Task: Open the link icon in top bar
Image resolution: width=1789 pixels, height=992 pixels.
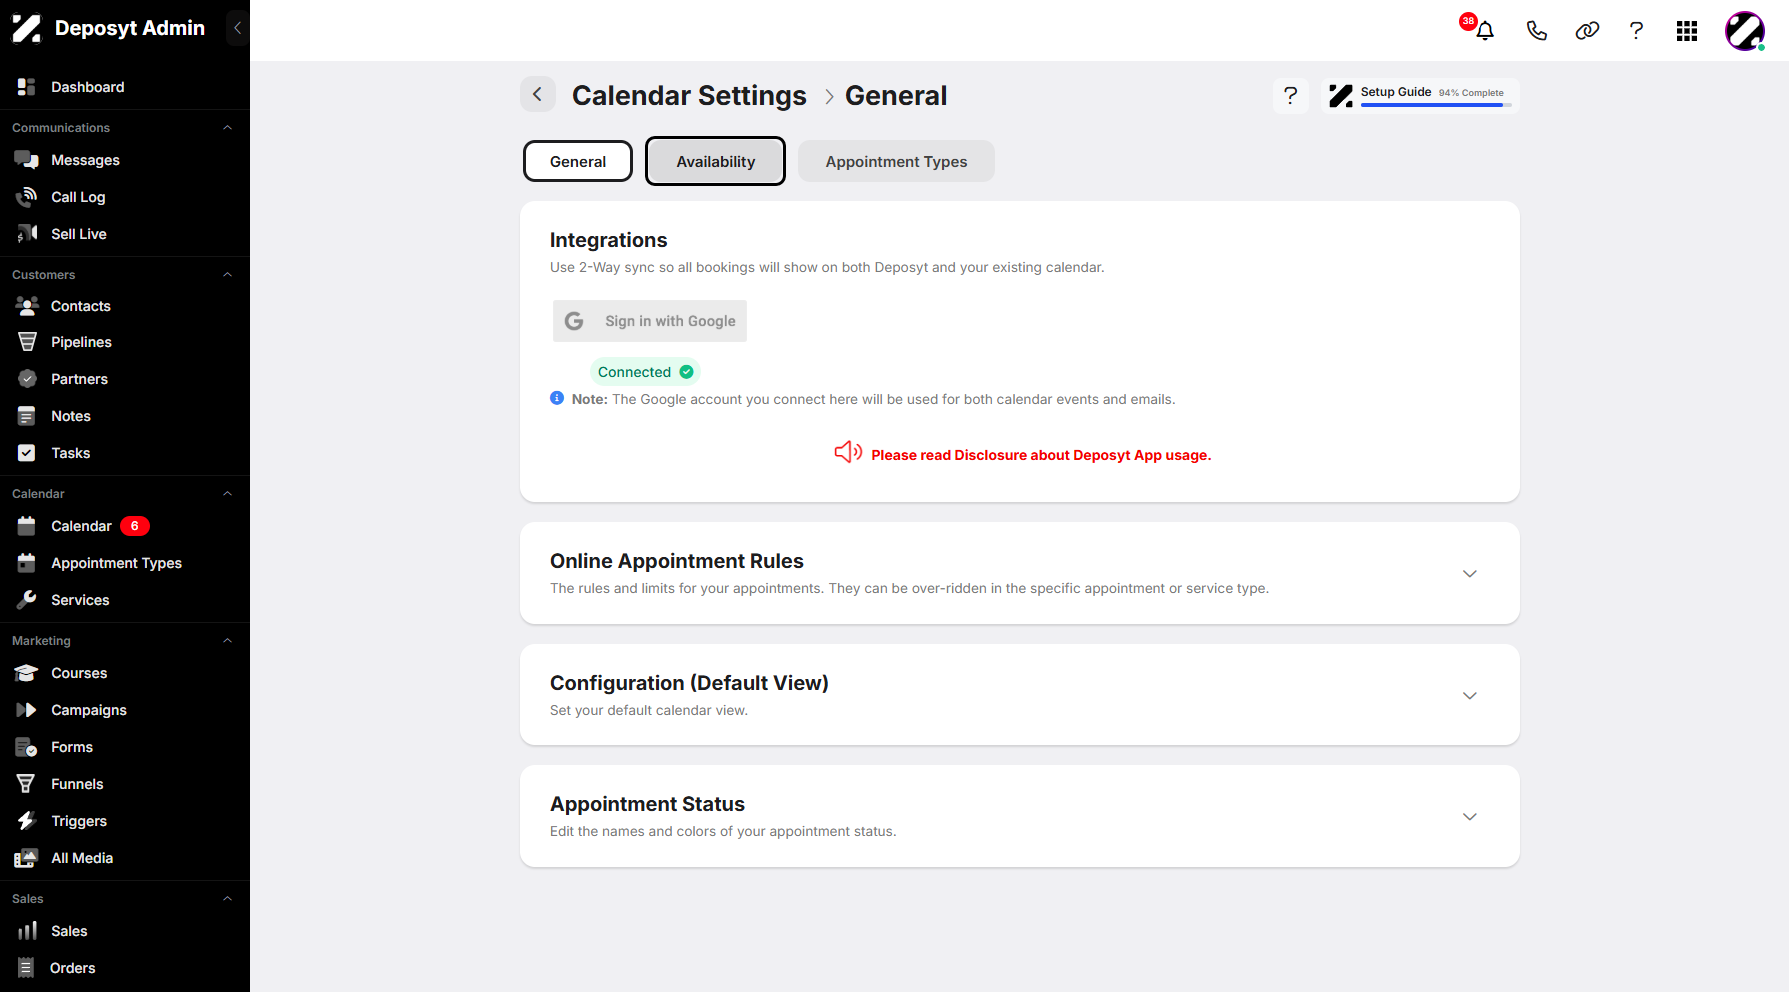Action: pyautogui.click(x=1587, y=31)
